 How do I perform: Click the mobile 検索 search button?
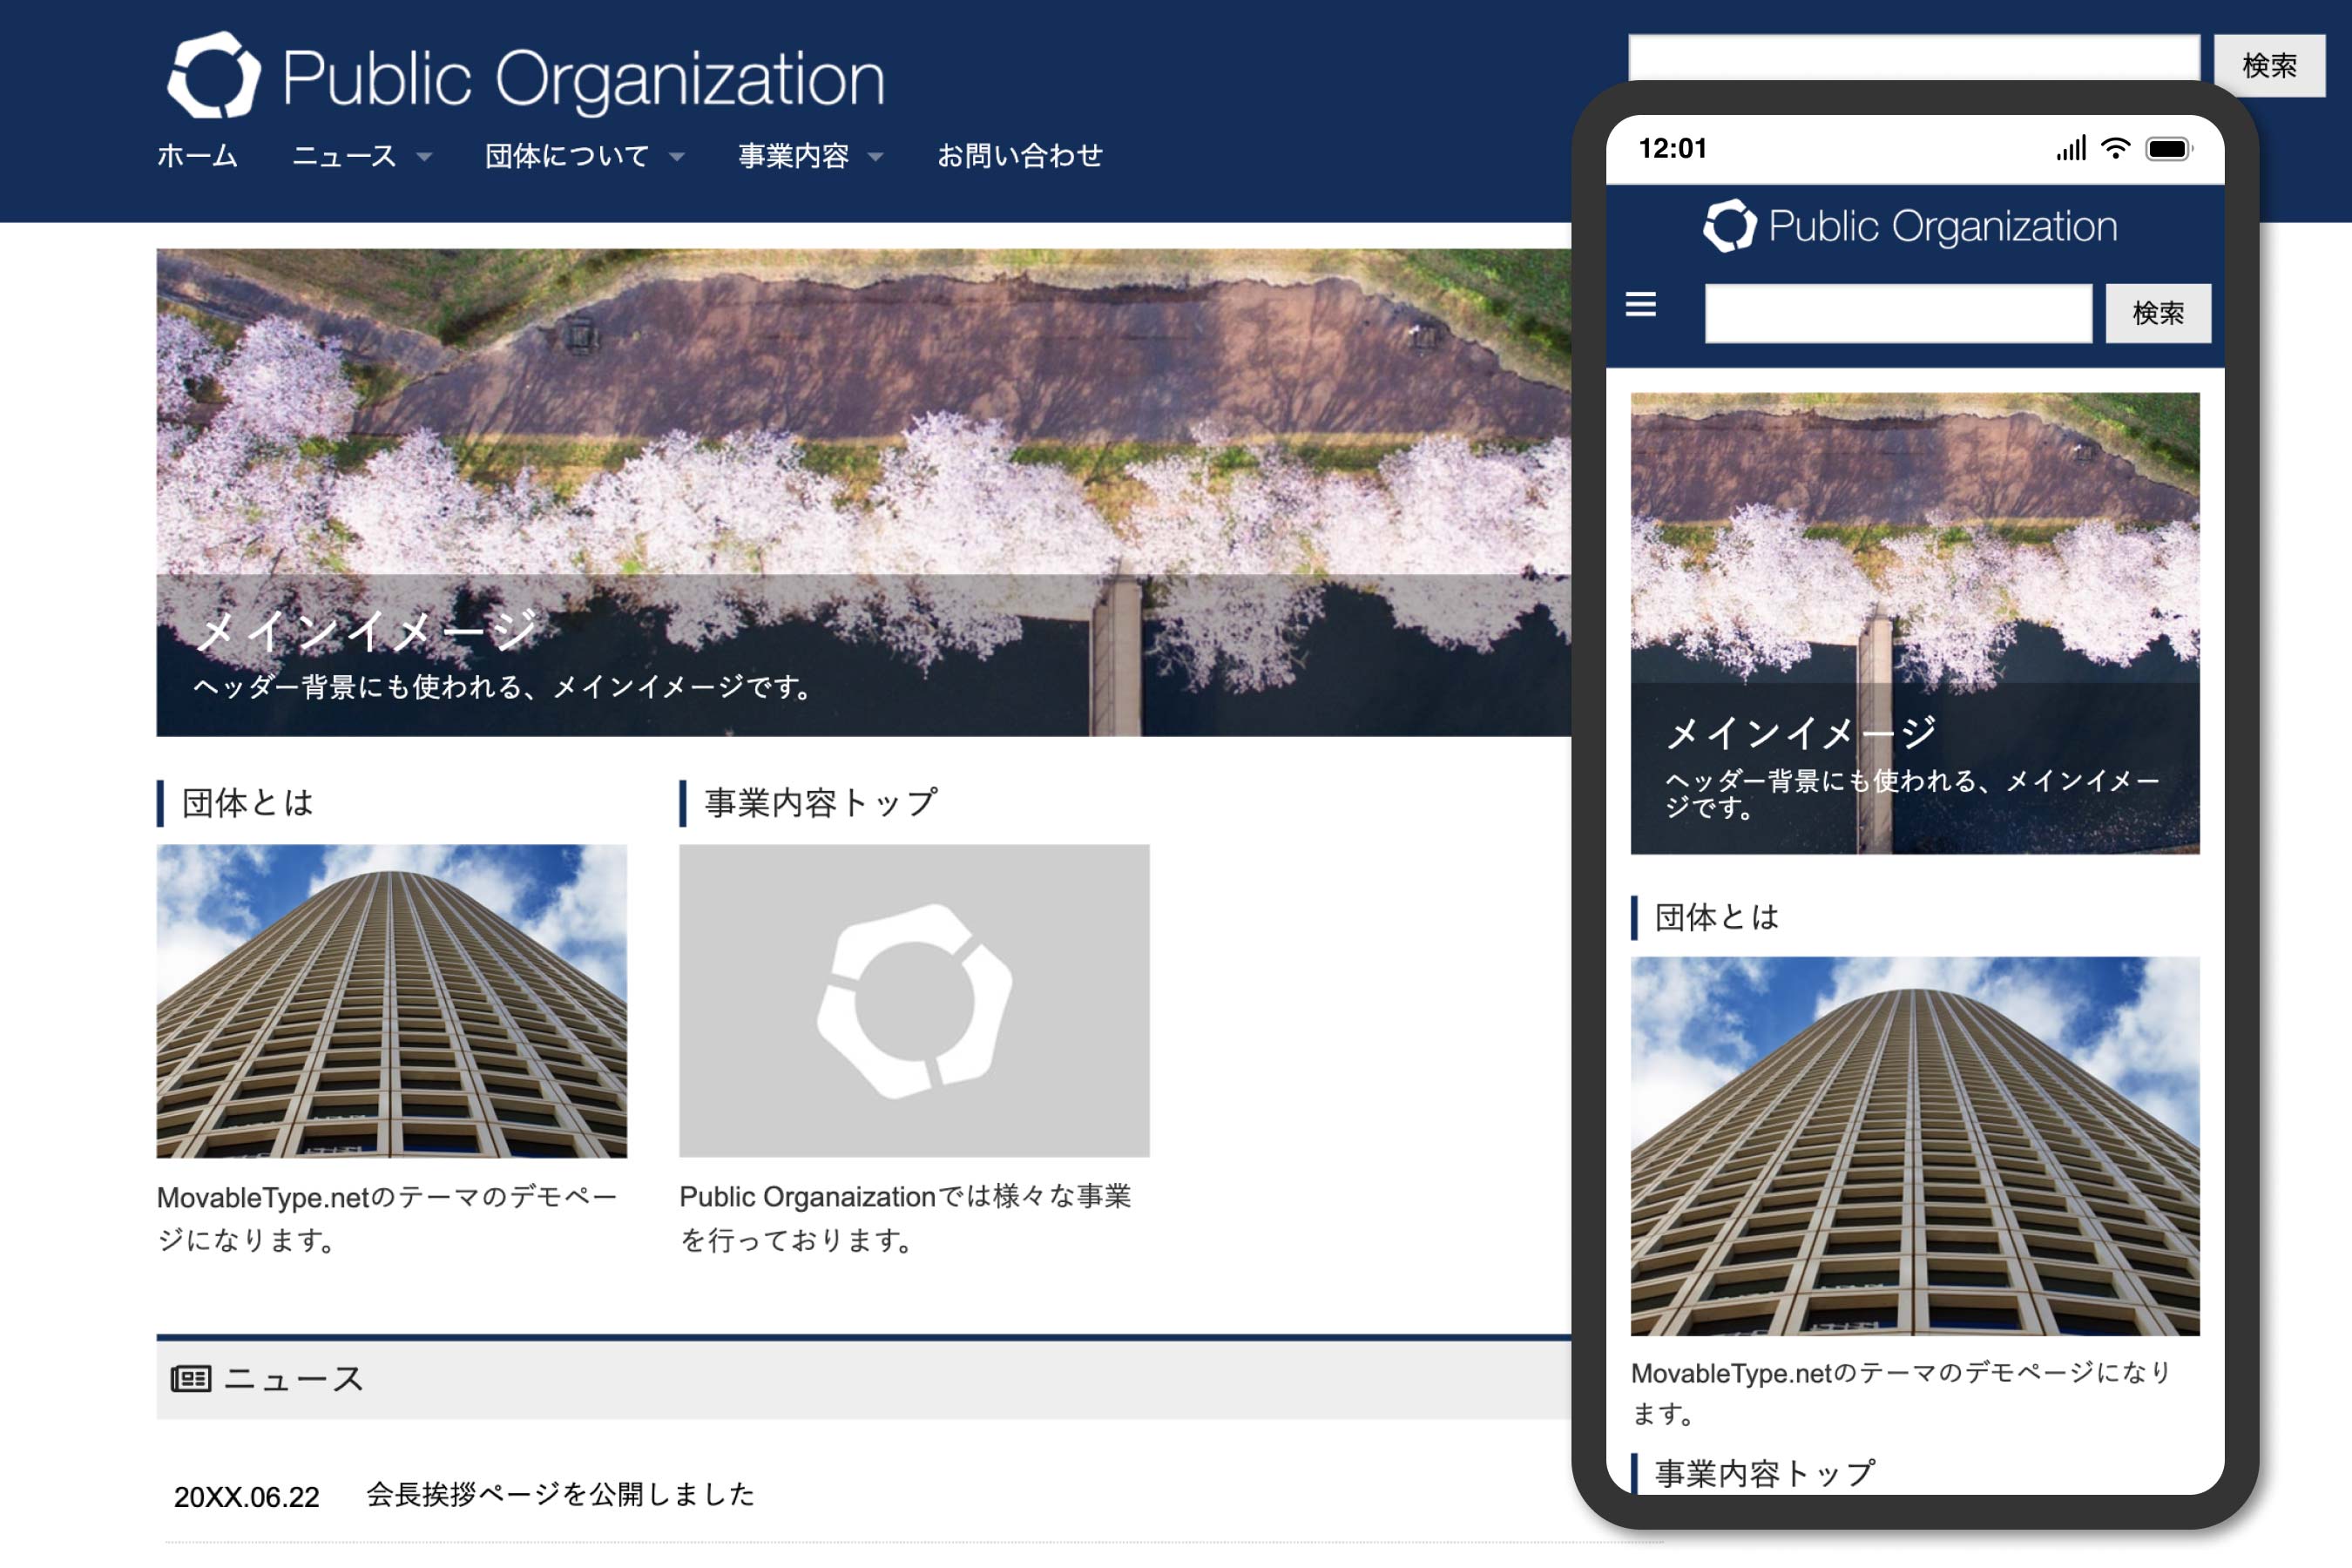[x=2158, y=313]
